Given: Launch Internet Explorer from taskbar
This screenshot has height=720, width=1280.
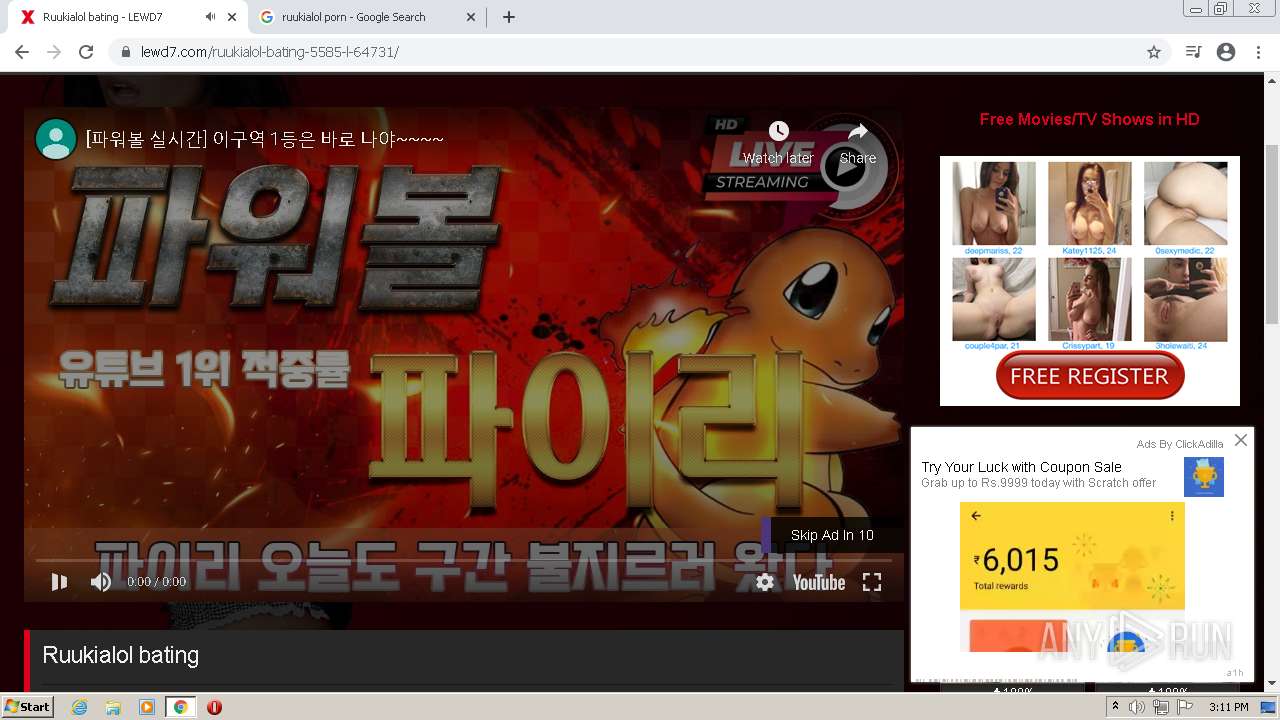Looking at the screenshot, I should (80, 707).
